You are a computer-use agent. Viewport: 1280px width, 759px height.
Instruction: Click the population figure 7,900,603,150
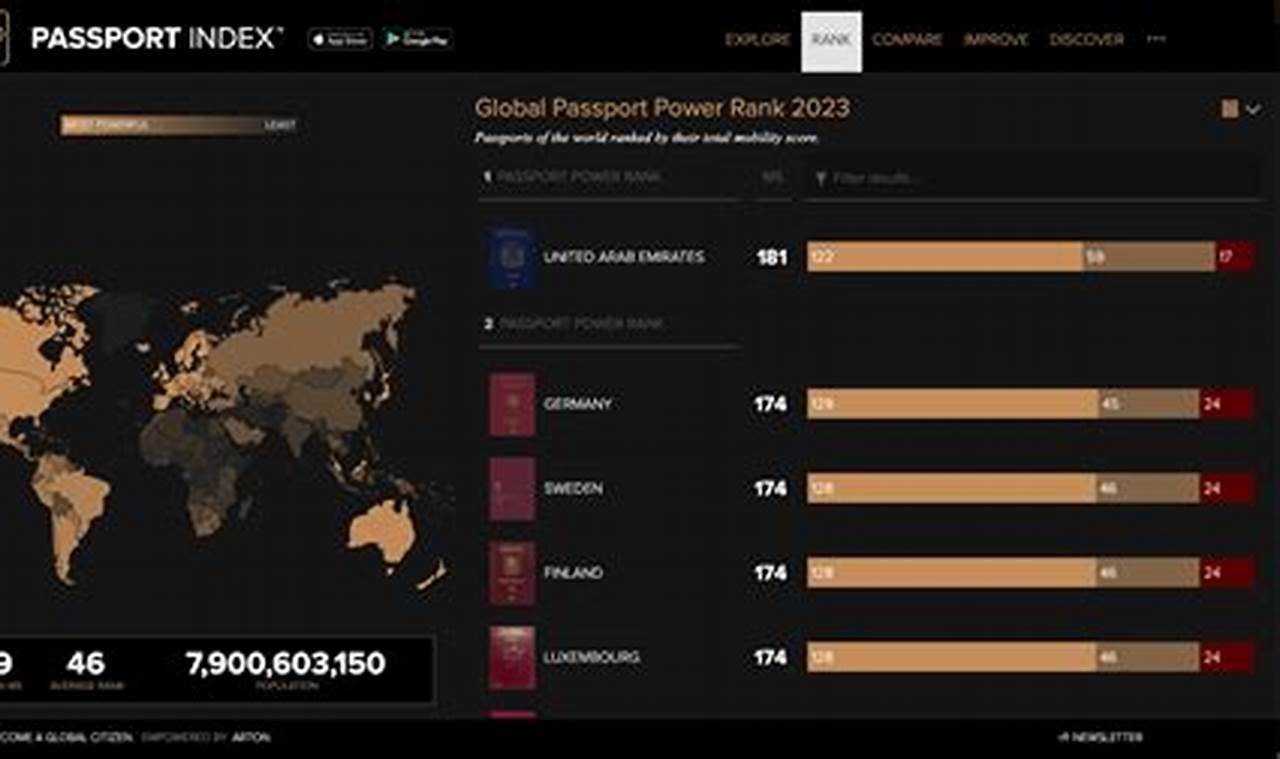[285, 664]
